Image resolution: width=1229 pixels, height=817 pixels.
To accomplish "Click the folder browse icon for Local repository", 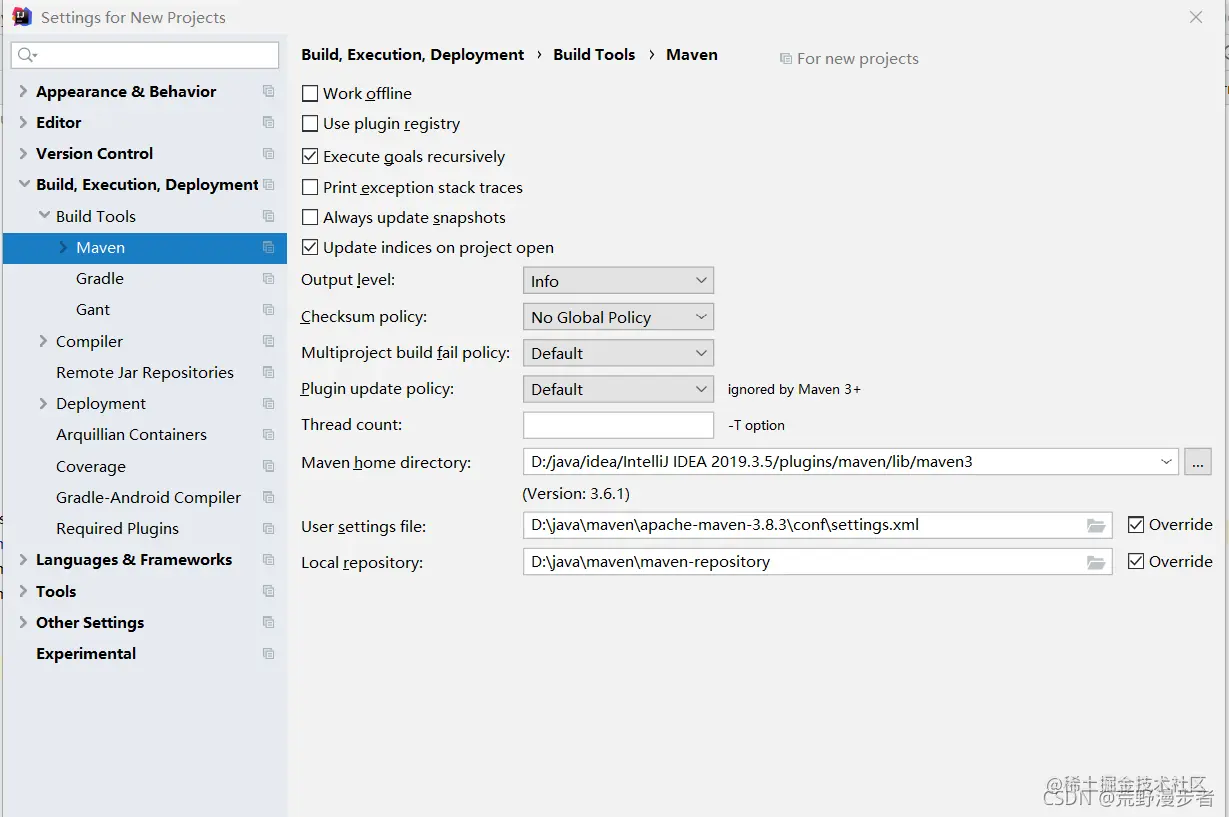I will (x=1096, y=562).
